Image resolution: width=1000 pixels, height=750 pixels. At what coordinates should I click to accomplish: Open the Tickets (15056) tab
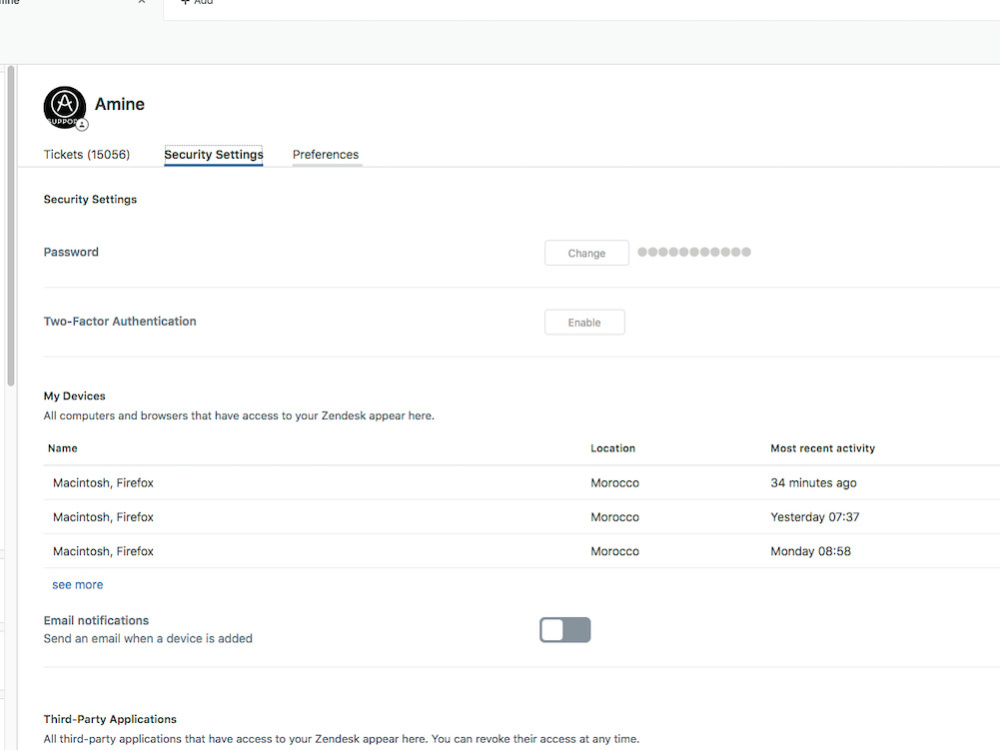tap(87, 154)
